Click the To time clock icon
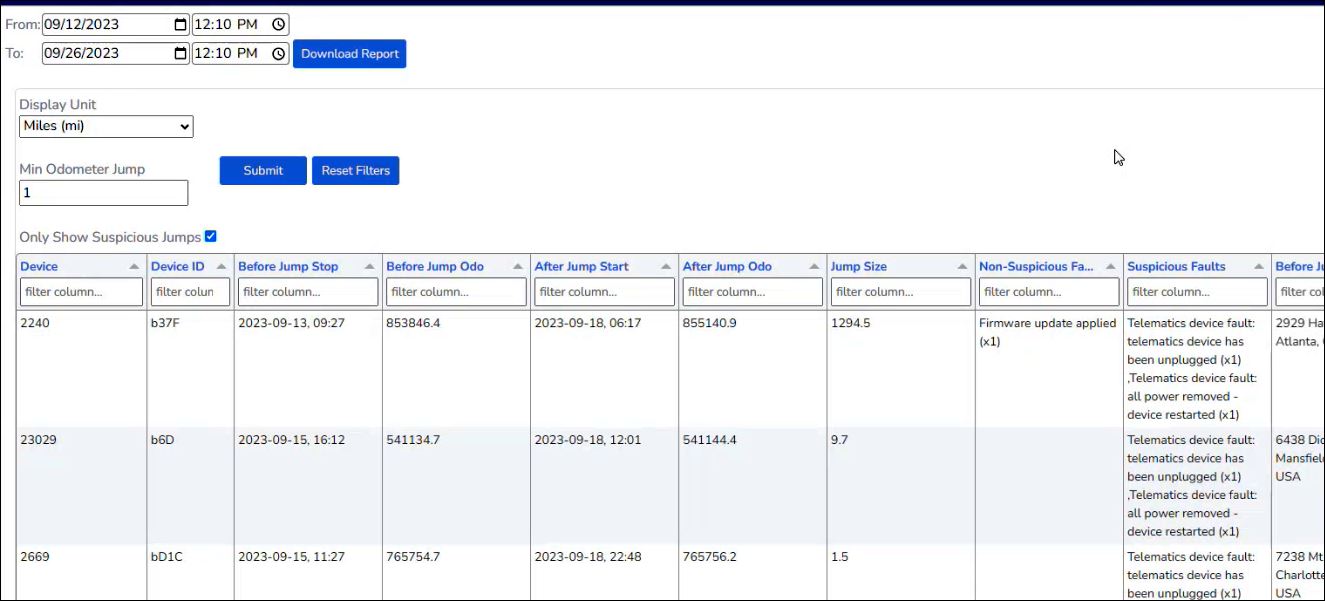 pos(279,53)
